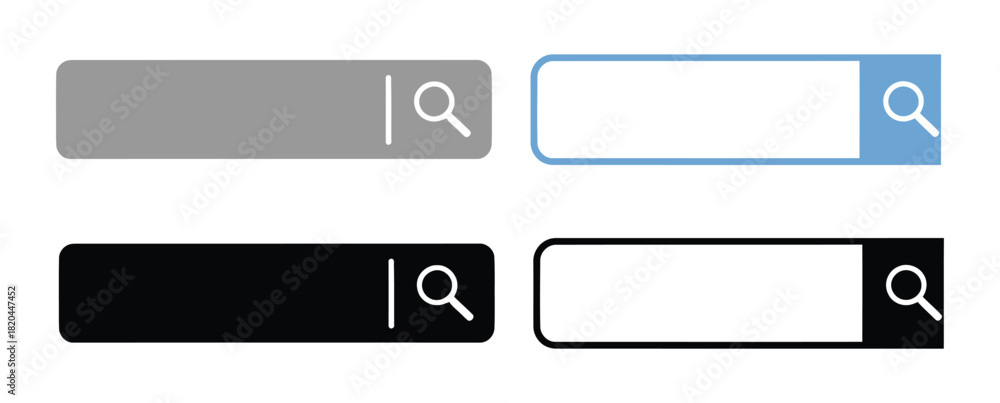Focus the gray search bar text area
The height and width of the screenshot is (403, 1000).
coord(221,109)
